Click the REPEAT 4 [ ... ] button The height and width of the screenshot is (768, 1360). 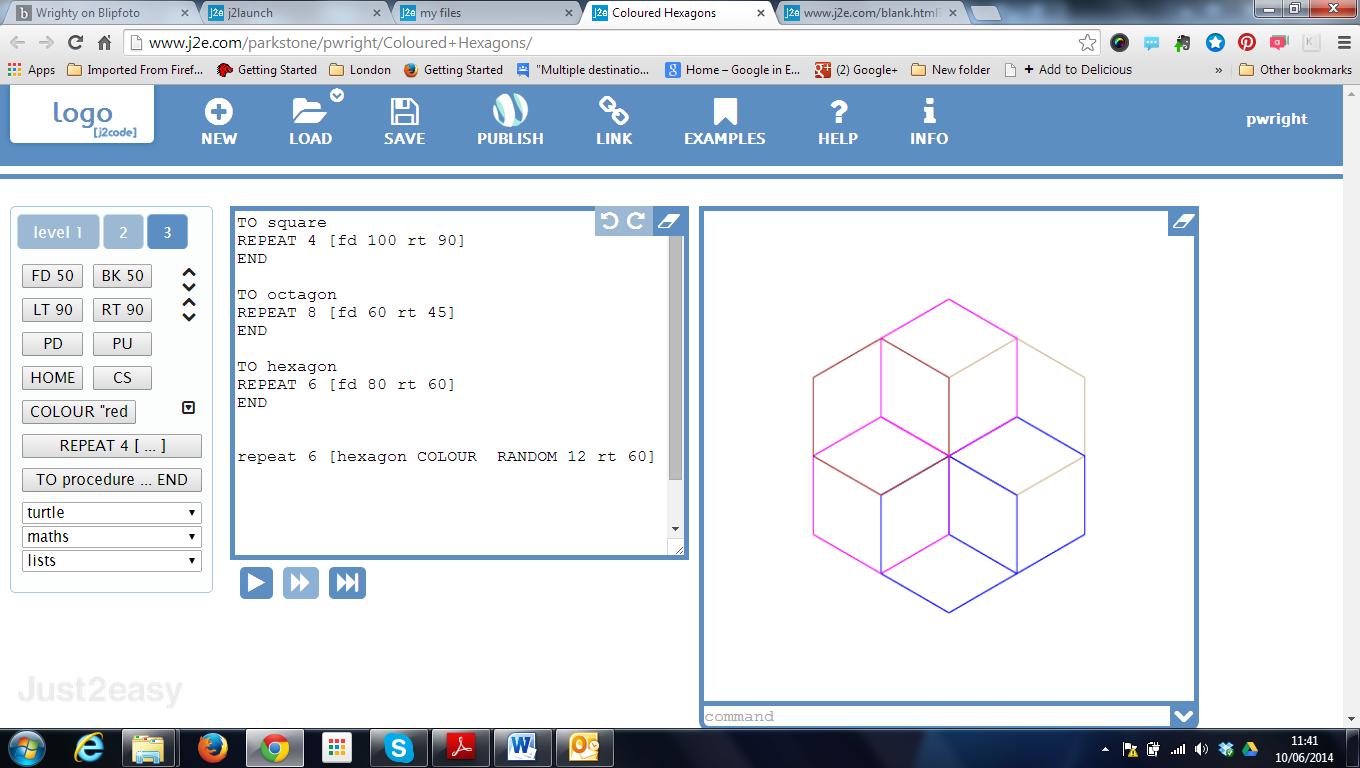point(112,446)
